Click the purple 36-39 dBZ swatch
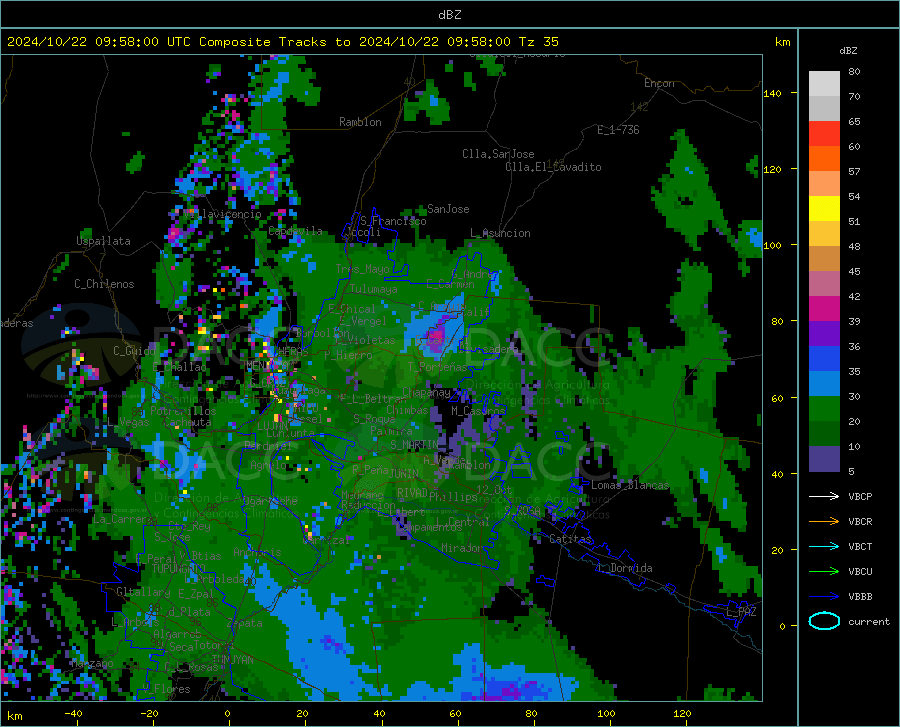 (824, 334)
